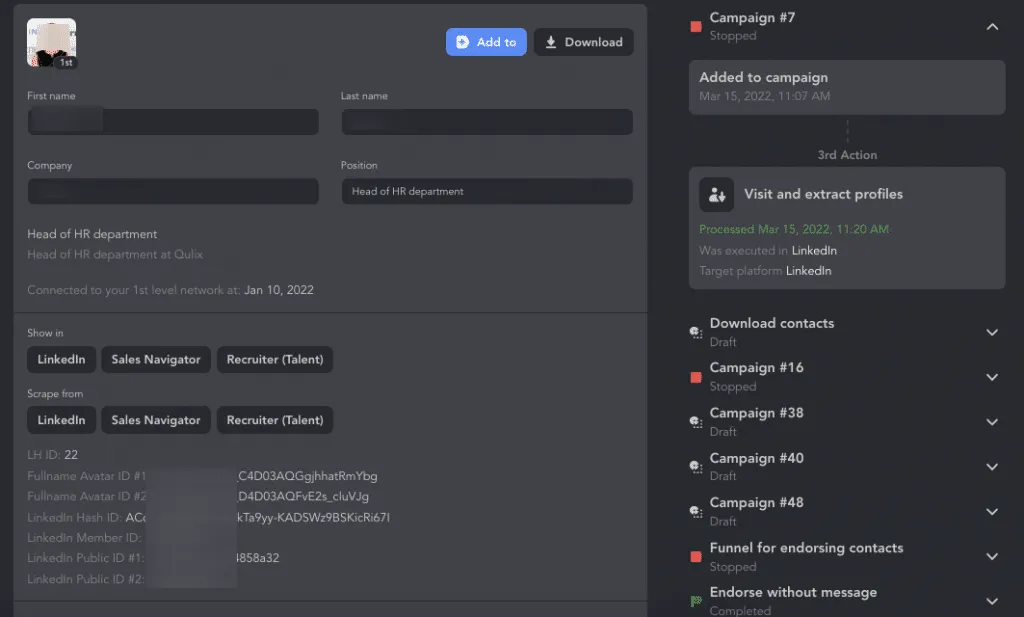
Task: Expand the Campaign #16 chevron
Action: (x=992, y=377)
